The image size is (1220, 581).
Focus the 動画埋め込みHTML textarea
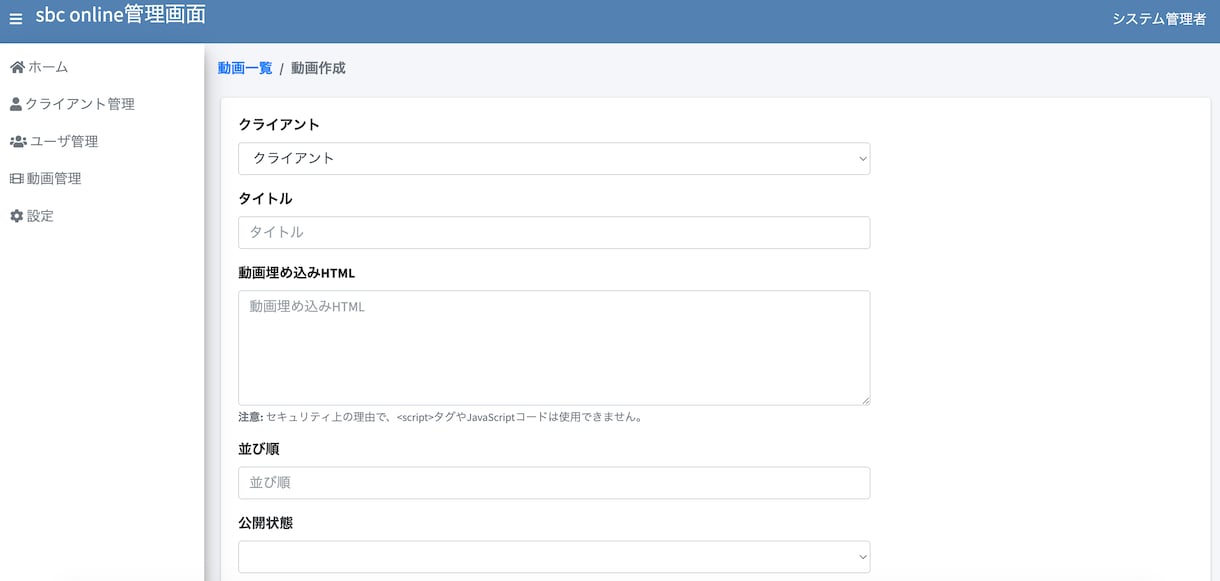554,348
